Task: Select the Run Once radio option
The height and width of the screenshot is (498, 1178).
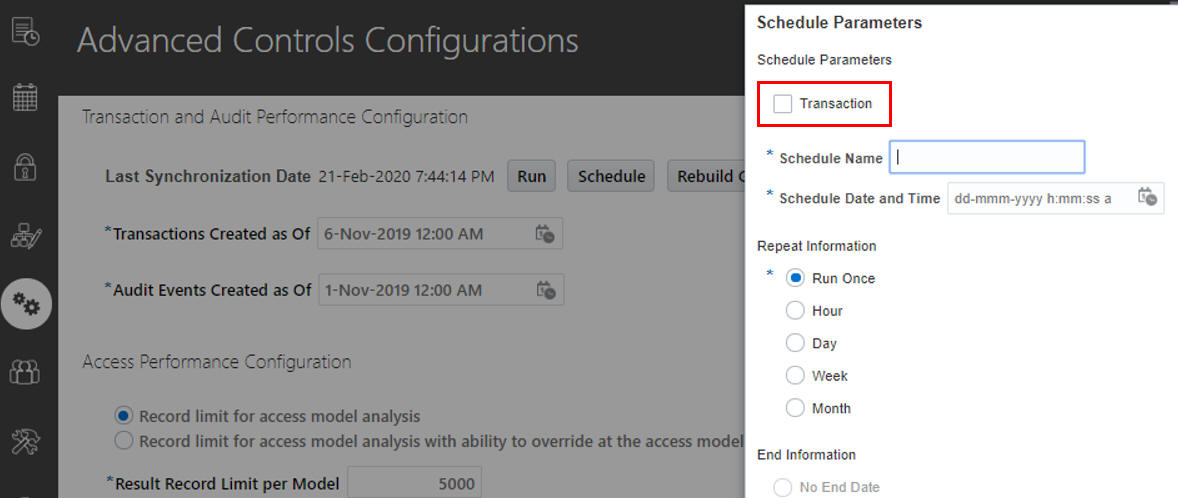Action: (795, 278)
